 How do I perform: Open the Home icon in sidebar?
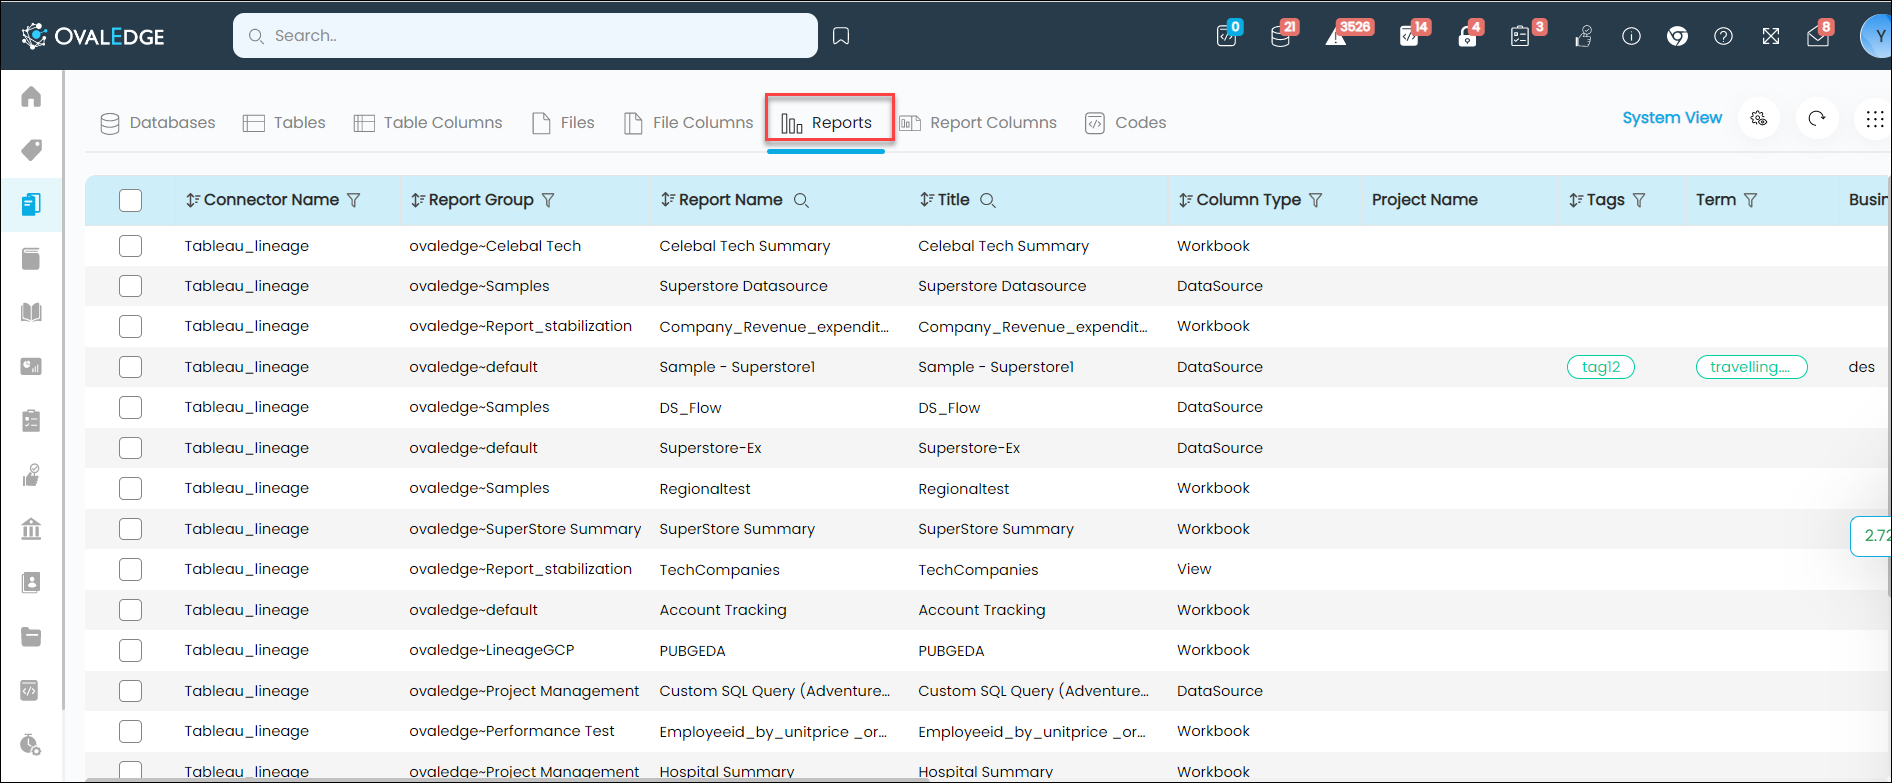click(x=31, y=97)
